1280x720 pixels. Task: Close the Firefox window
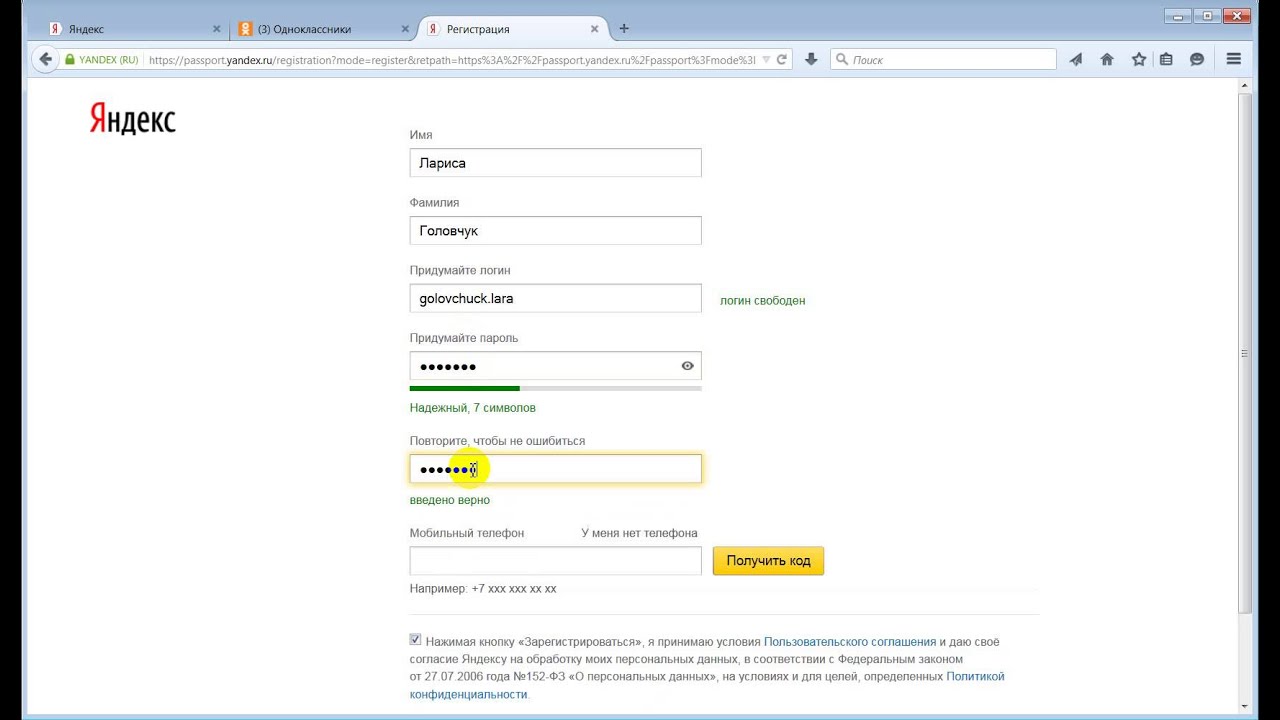pos(1236,15)
